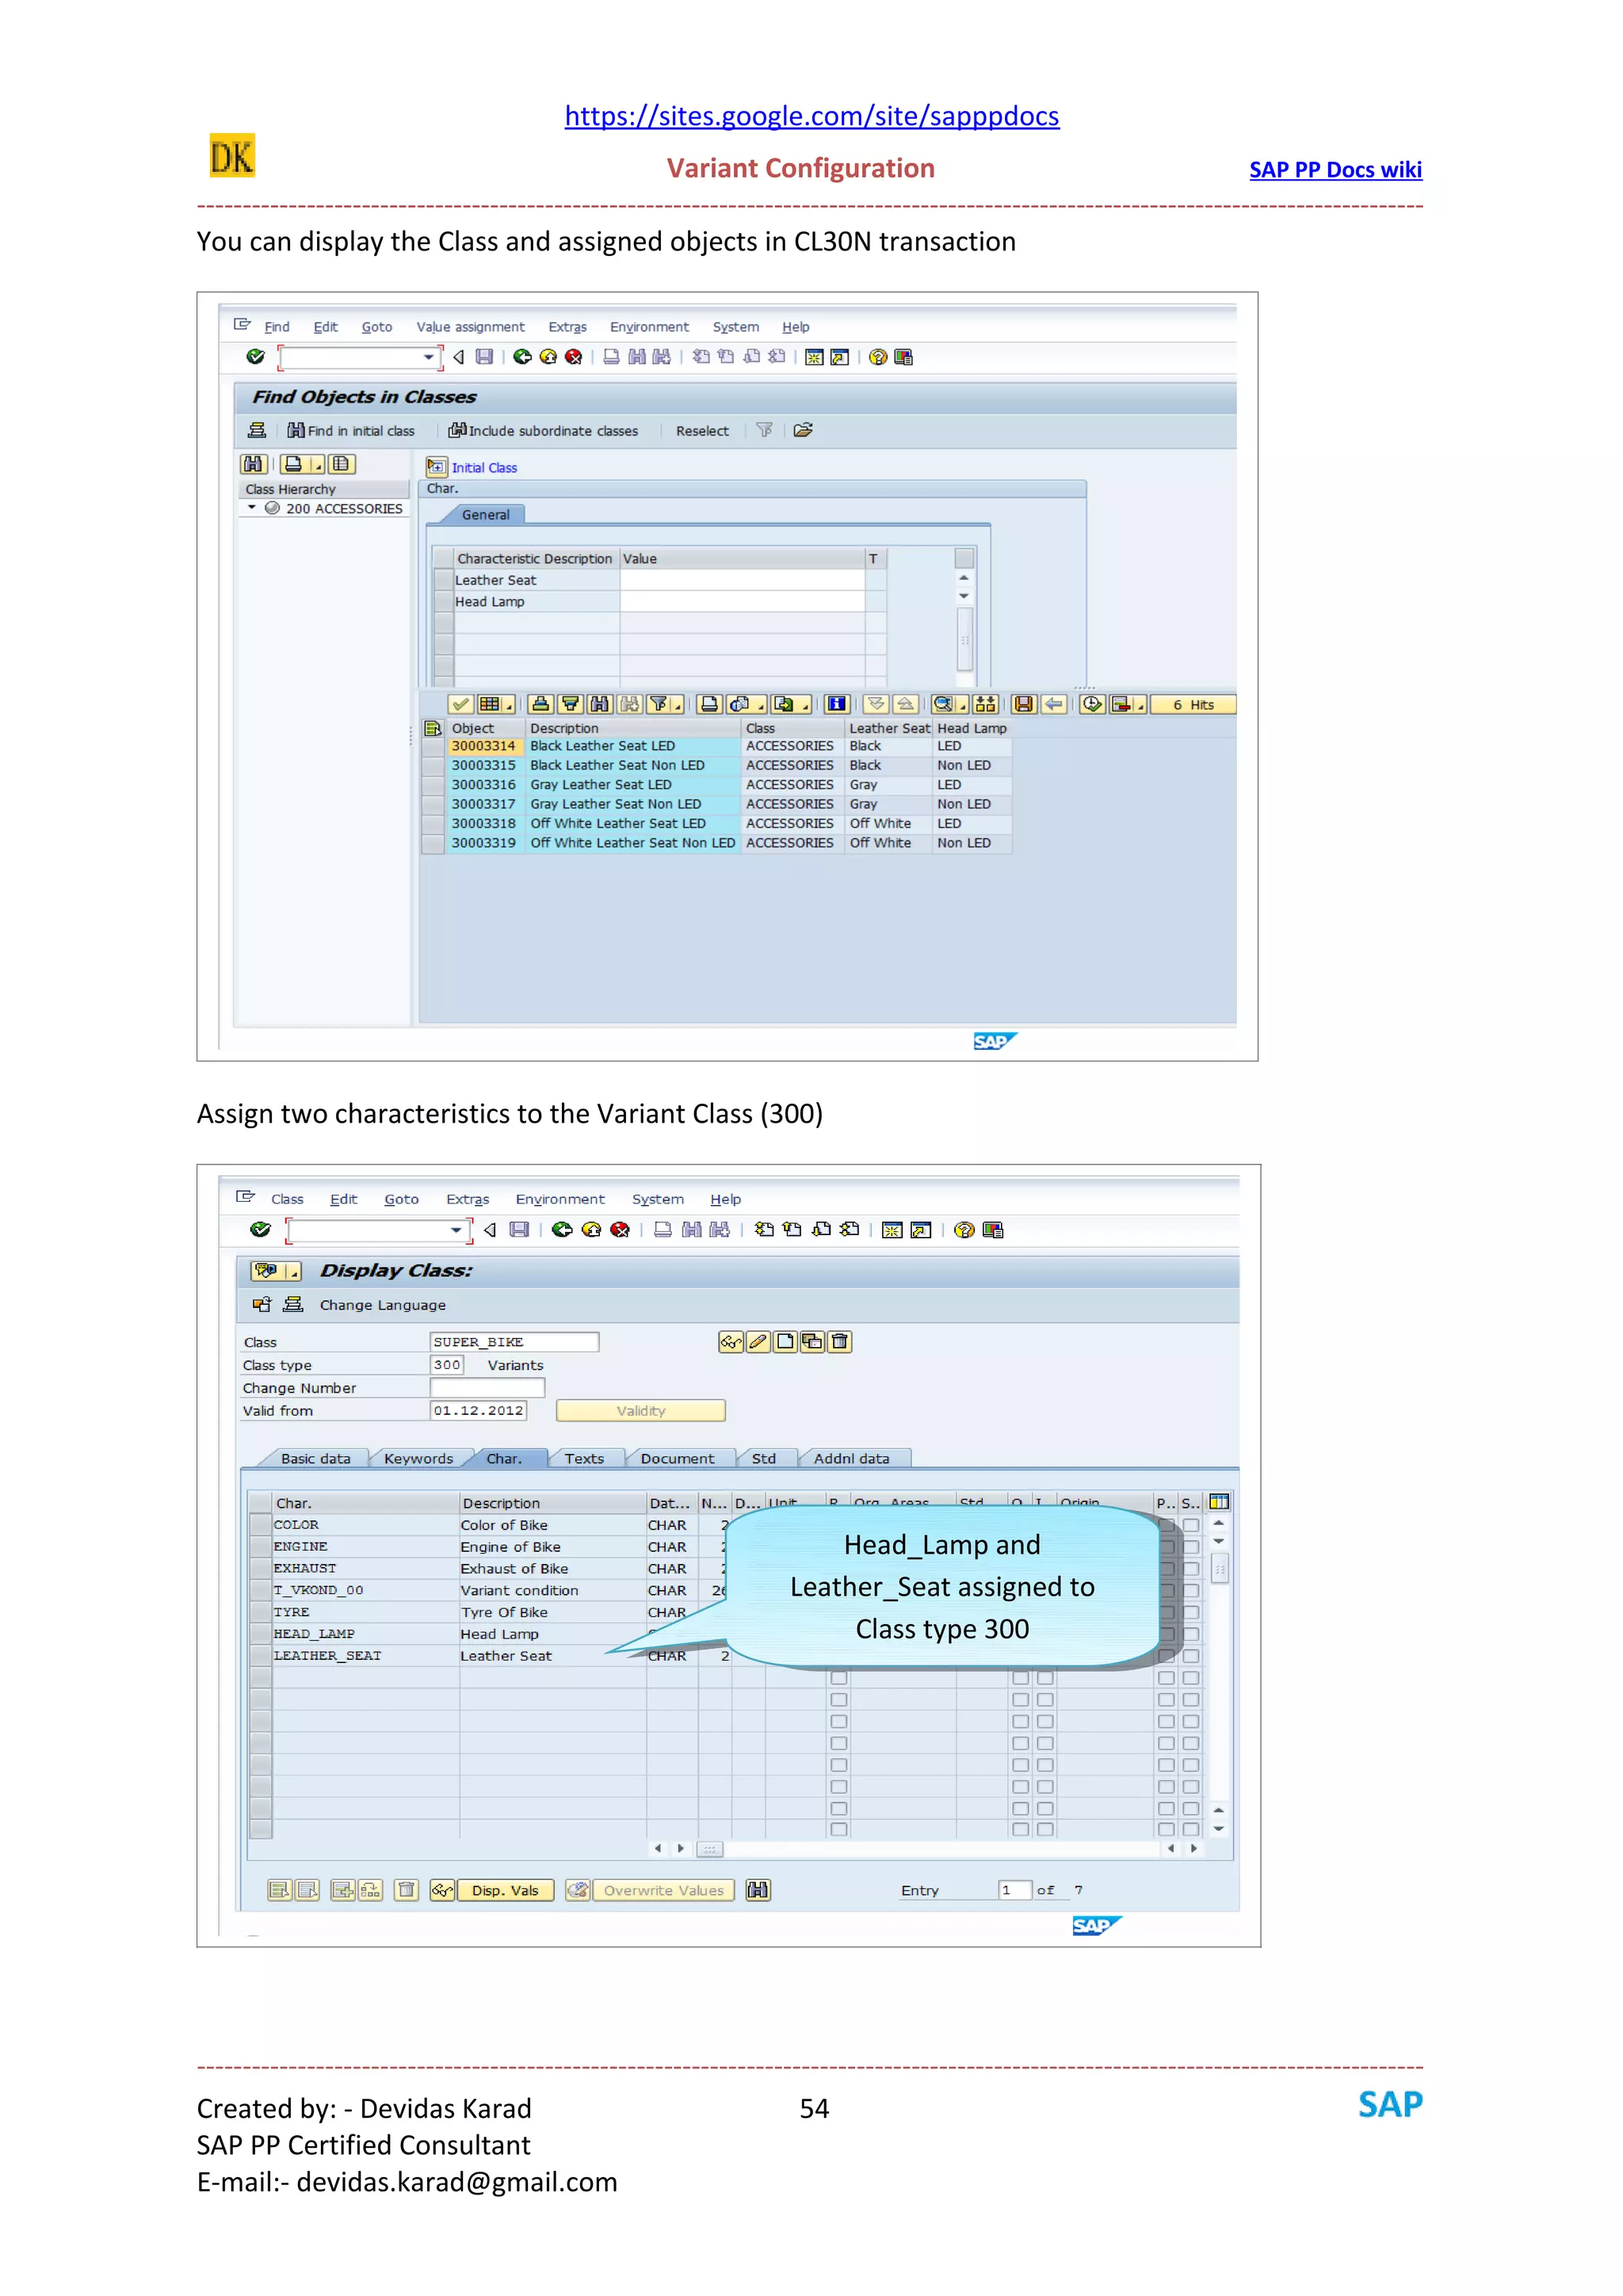Switch to the Addnl data tab

(x=851, y=1458)
